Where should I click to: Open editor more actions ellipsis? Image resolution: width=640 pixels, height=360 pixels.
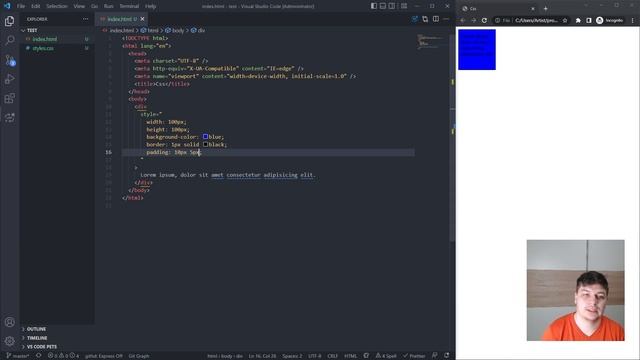click(x=446, y=19)
